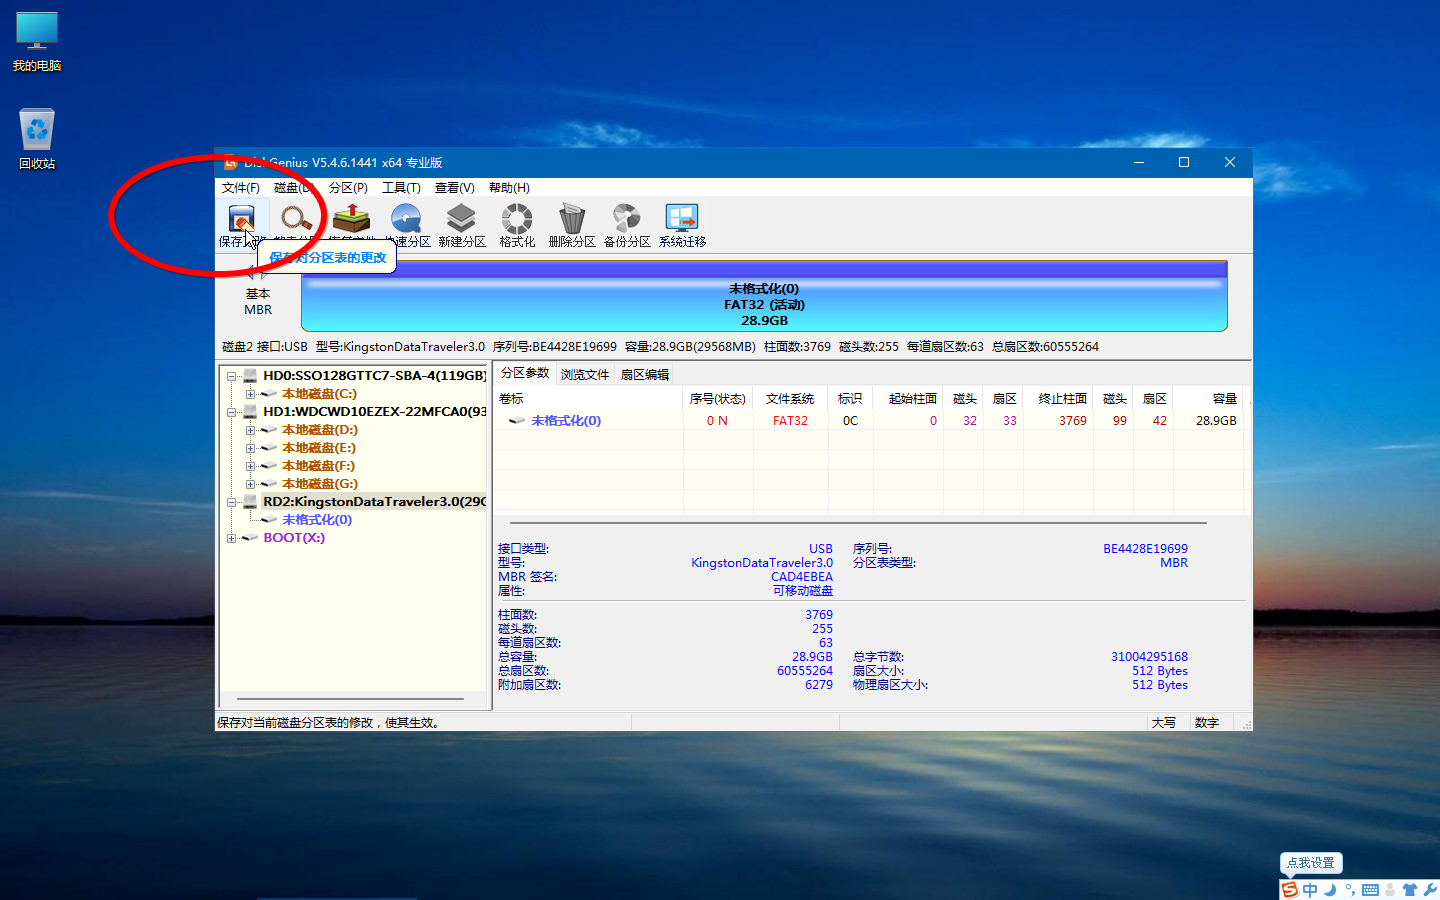1440x900 pixels.
Task: Click the user account icon in IME bar
Action: click(x=1390, y=890)
